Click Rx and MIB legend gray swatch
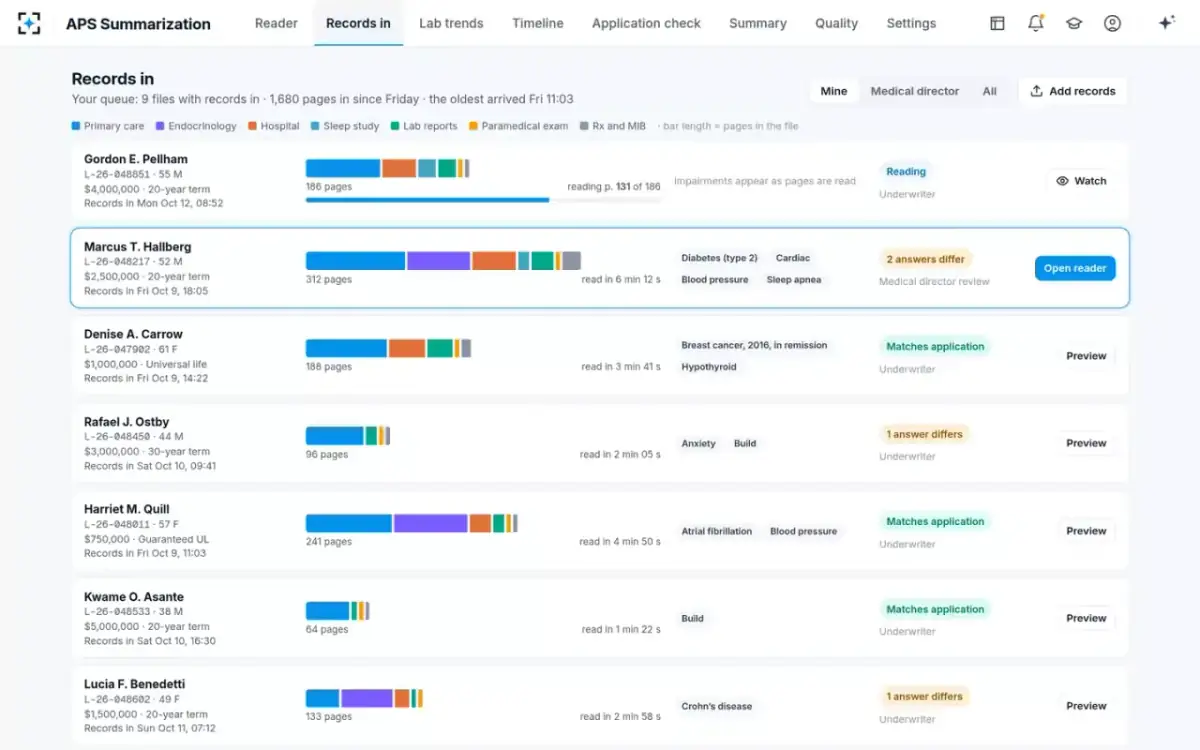This screenshot has width=1200, height=750. 584,126
